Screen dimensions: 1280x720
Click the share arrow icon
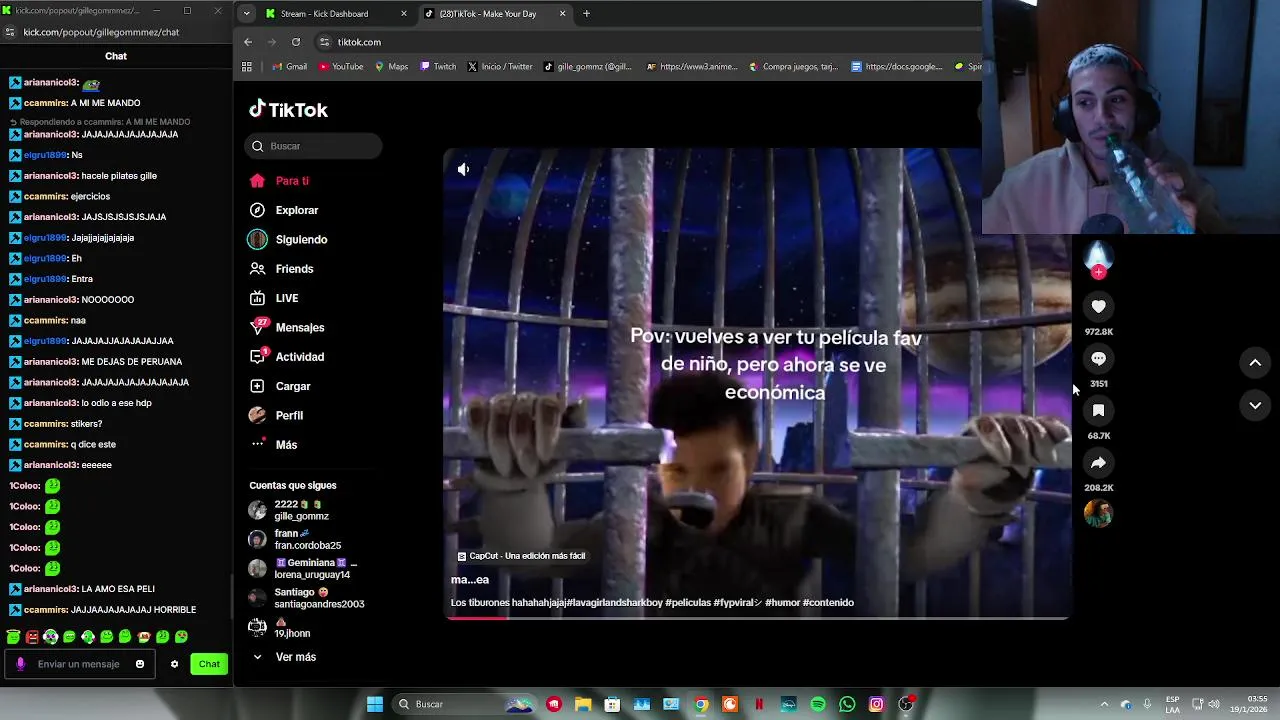[x=1098, y=463]
